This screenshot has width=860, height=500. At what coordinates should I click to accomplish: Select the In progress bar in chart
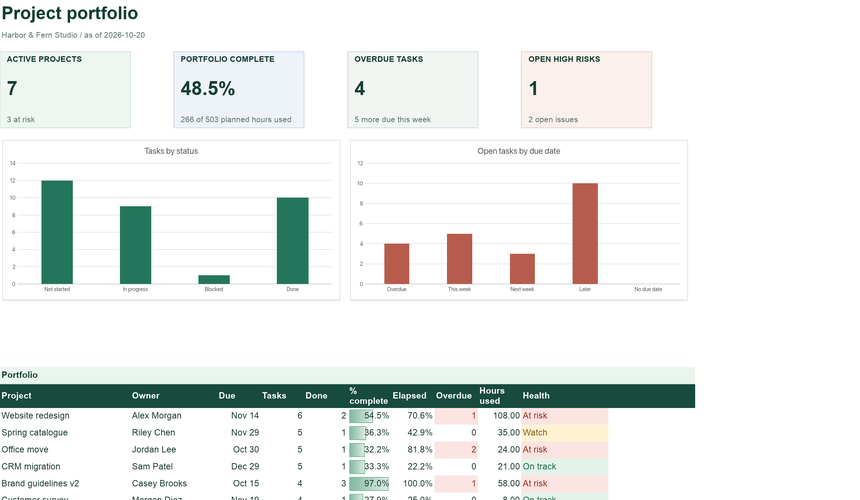(135, 245)
